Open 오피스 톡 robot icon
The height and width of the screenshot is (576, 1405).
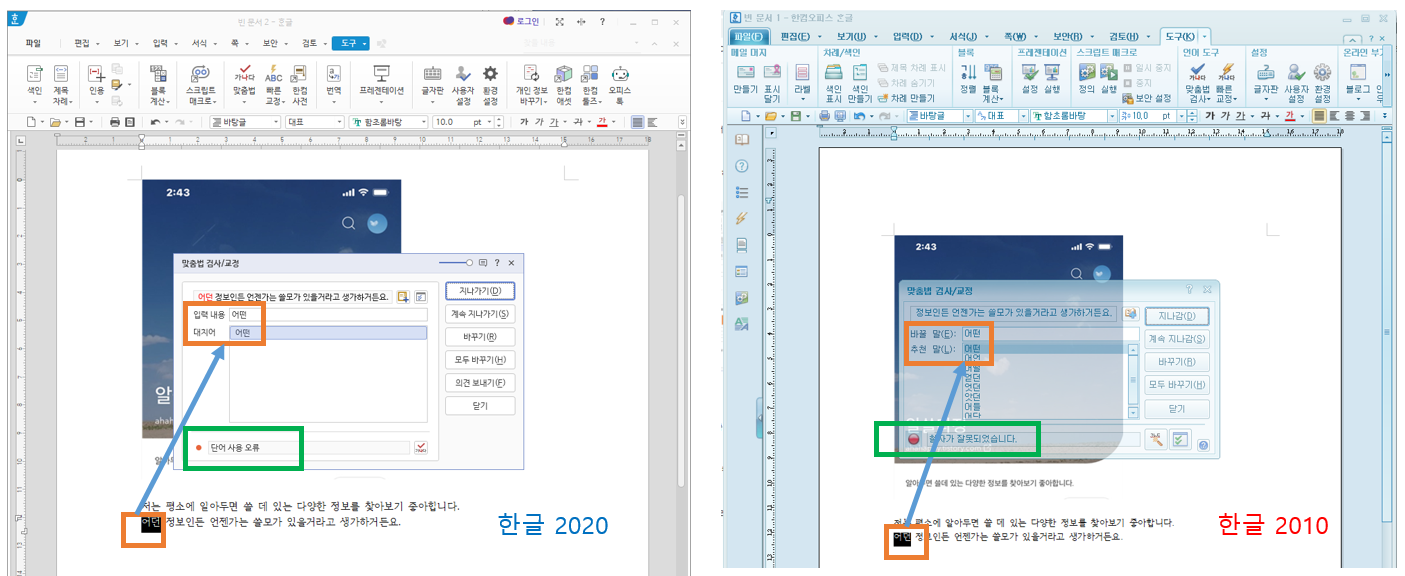[621, 87]
